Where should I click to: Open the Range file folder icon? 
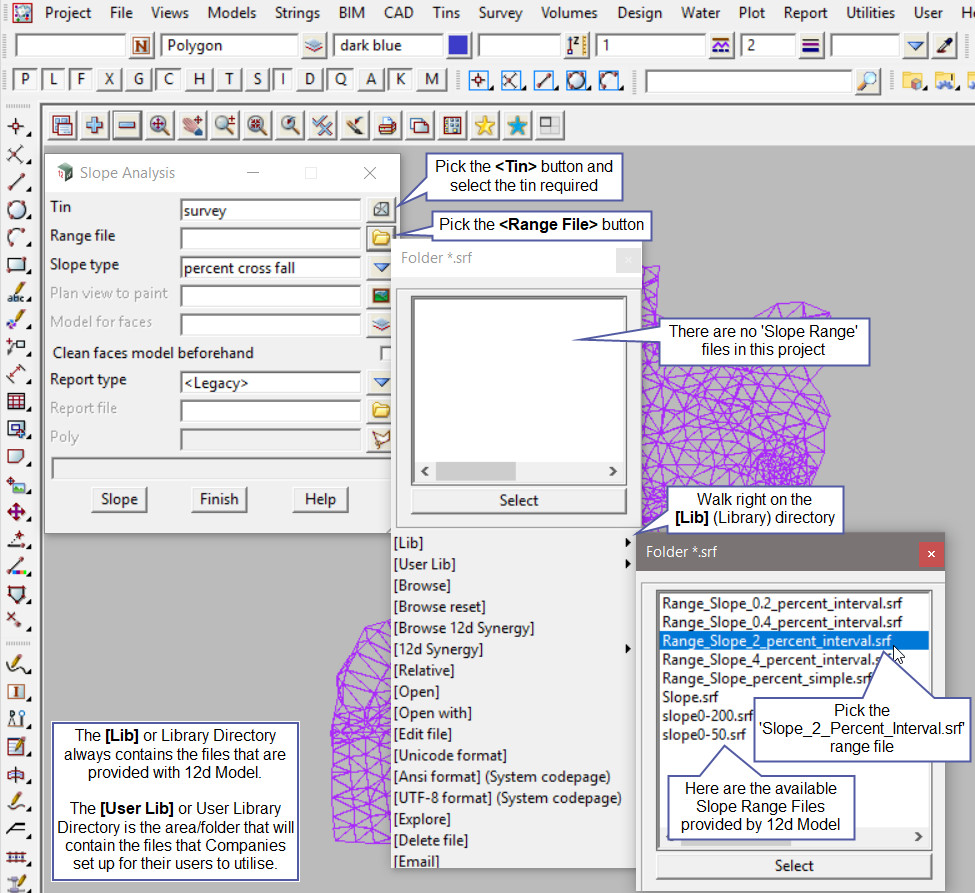coord(381,238)
